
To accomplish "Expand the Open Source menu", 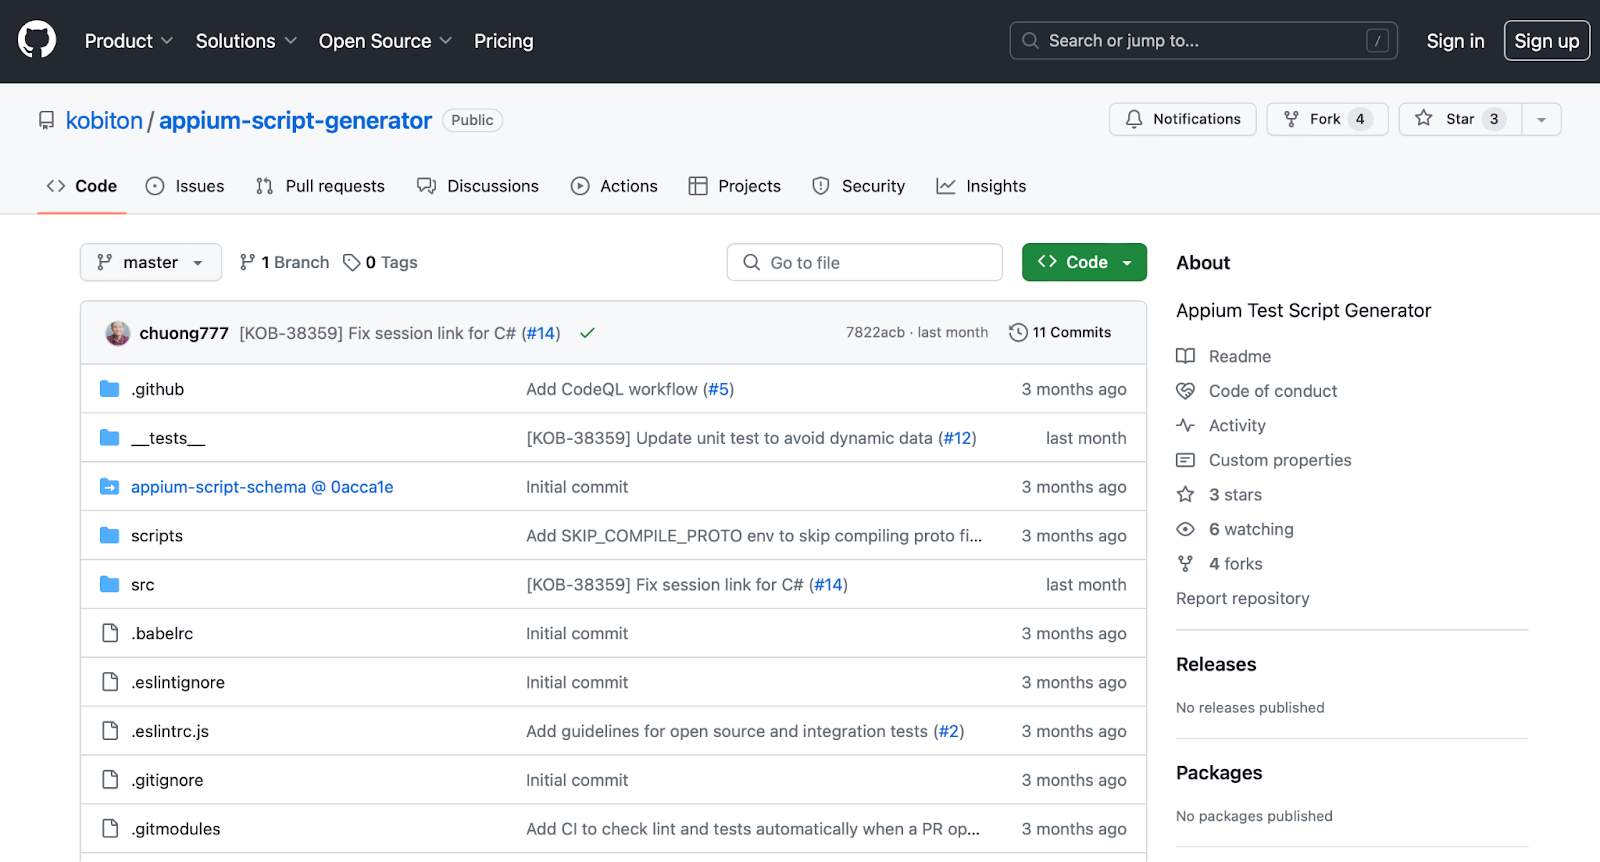I will [385, 41].
